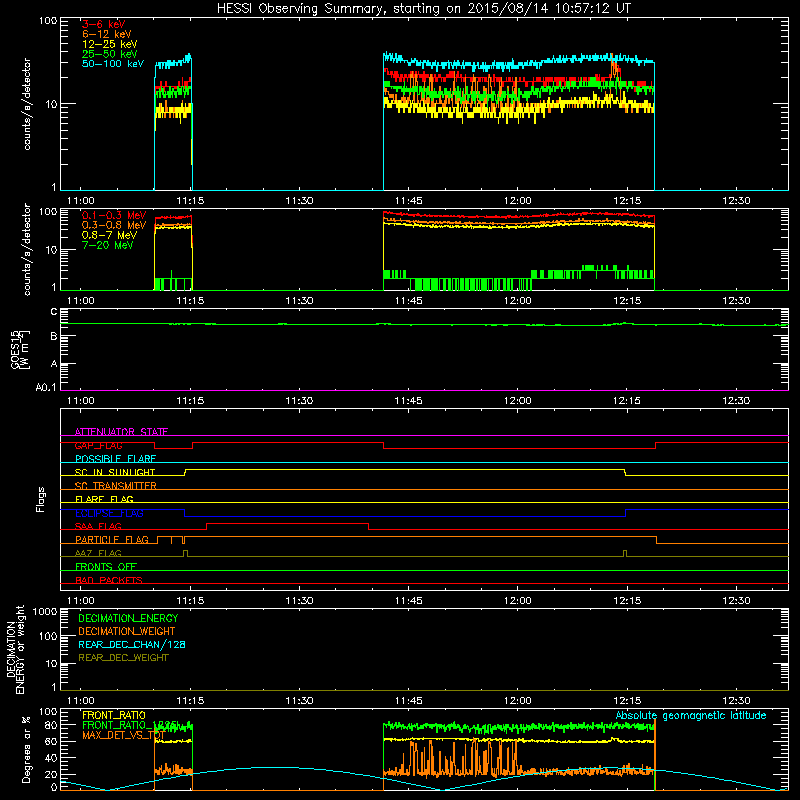Viewport: 800px width, 800px height.
Task: Select the 0.8-7 MeV legend label
Action: (x=109, y=235)
